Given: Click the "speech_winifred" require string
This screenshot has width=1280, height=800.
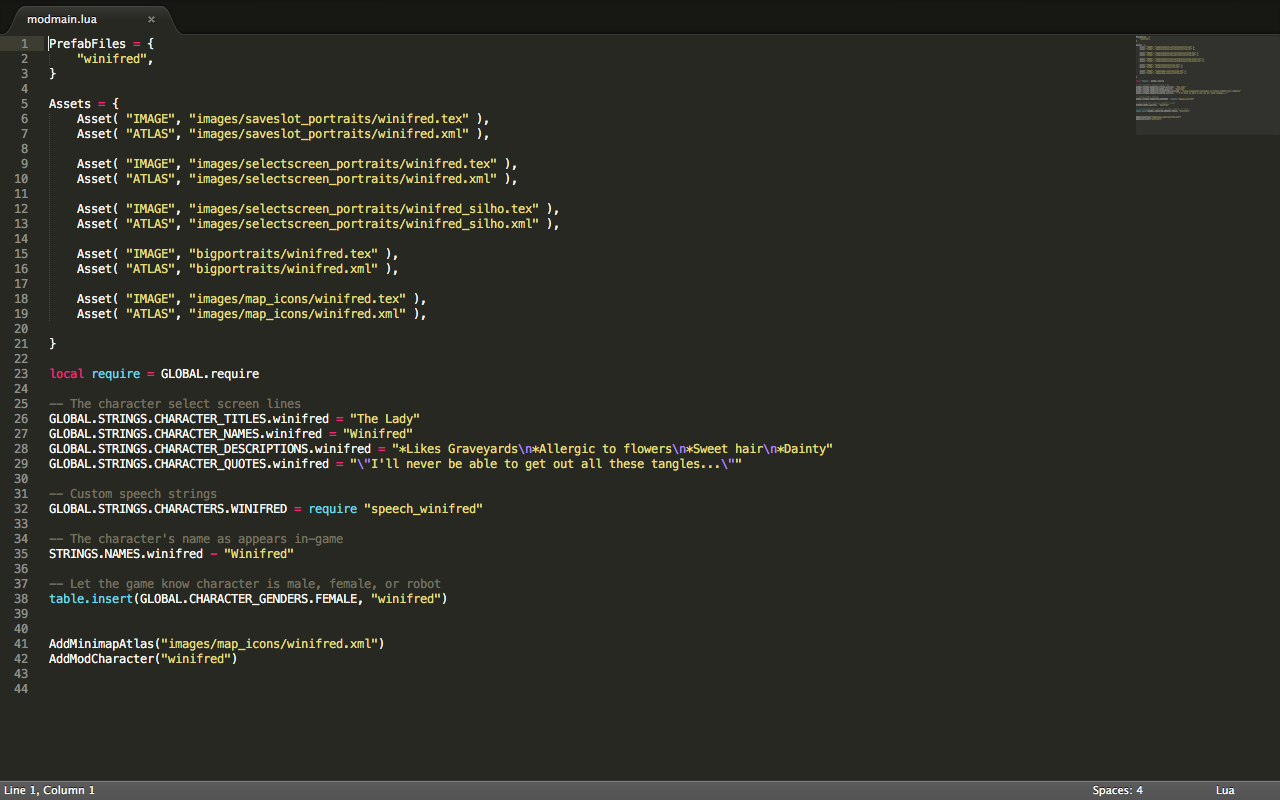Looking at the screenshot, I should click(x=423, y=509).
